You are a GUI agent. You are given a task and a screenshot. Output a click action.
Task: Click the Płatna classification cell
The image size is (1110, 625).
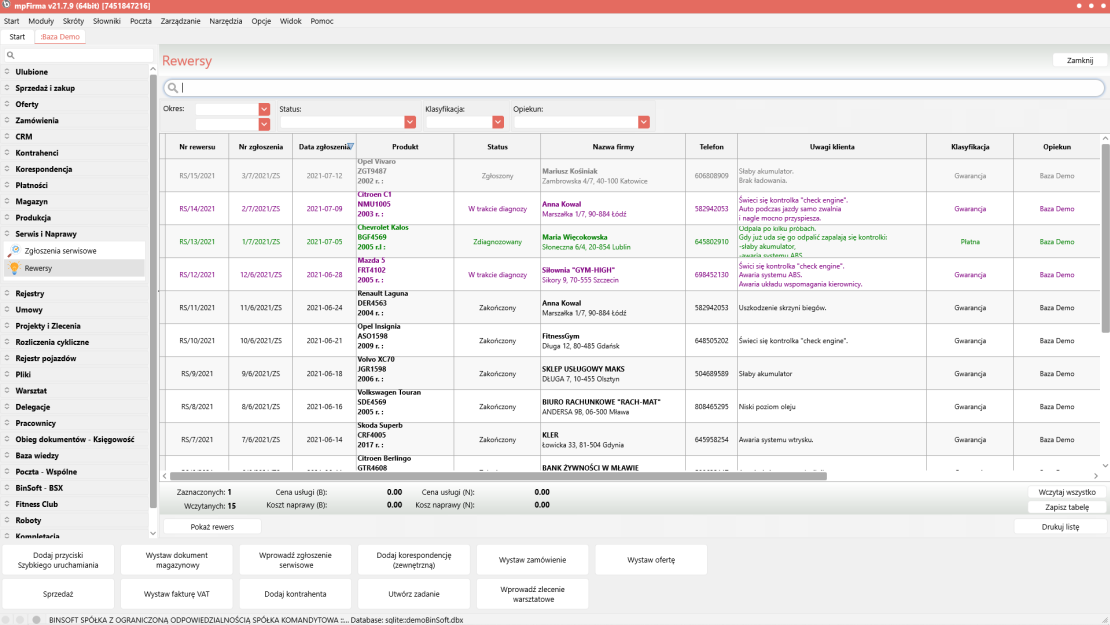[970, 241]
